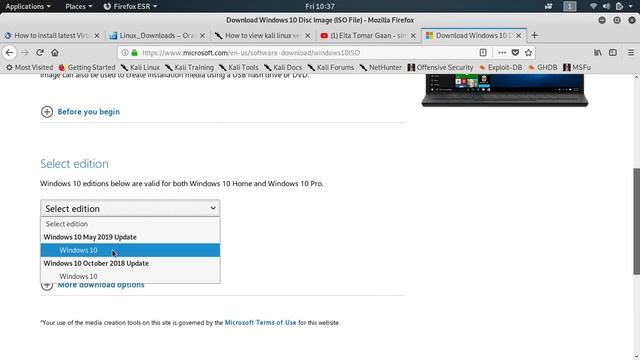Screen dimensions: 640x360
Task: Close the Eita Tomar Gaan tab
Action: pyautogui.click(x=413, y=36)
